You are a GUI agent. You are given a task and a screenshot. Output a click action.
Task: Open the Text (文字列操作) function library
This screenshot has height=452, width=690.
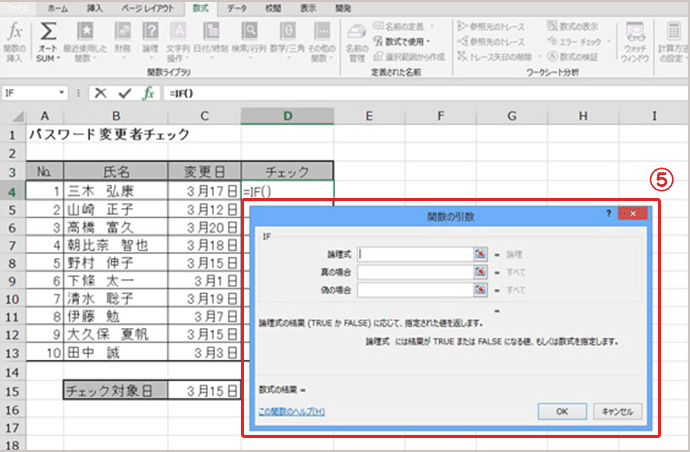tap(178, 42)
